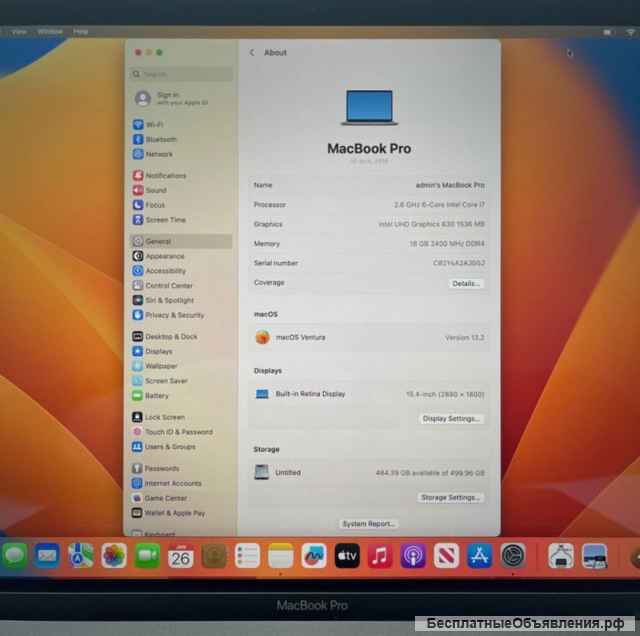Click the settings search field
Image resolution: width=640 pixels, height=636 pixels.
pyautogui.click(x=182, y=74)
